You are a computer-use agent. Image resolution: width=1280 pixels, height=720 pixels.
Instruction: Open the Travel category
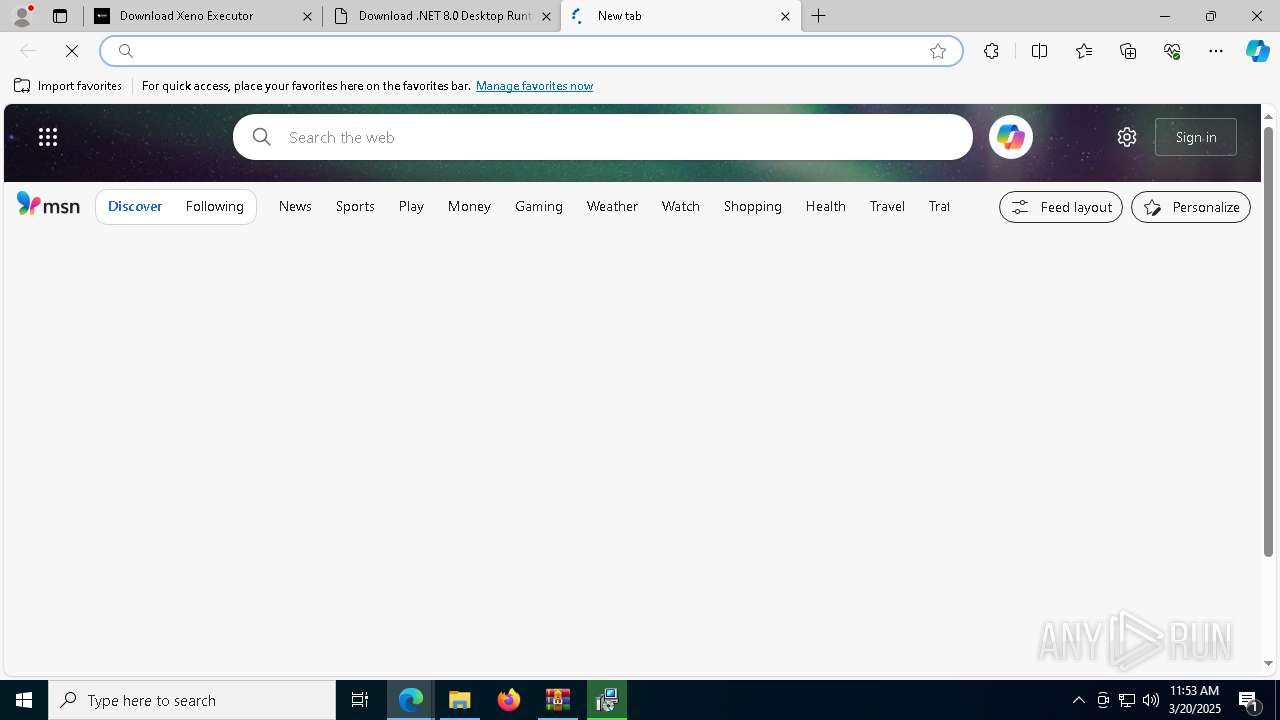pyautogui.click(x=887, y=206)
